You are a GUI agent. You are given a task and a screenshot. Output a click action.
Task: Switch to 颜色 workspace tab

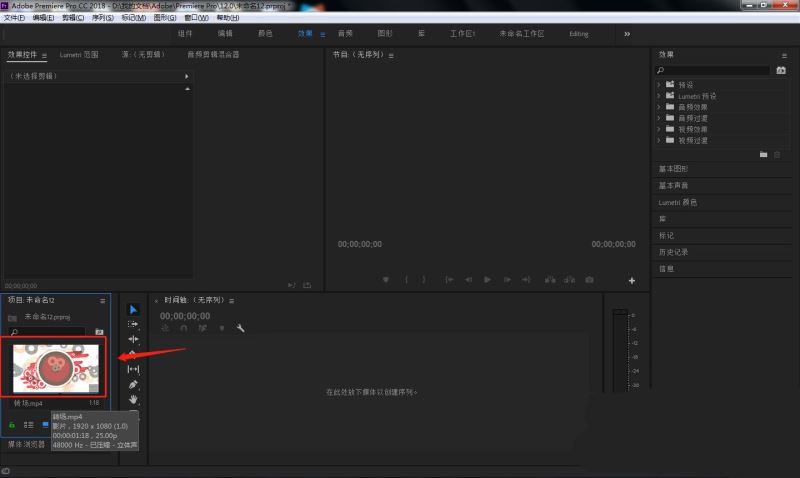(x=265, y=34)
